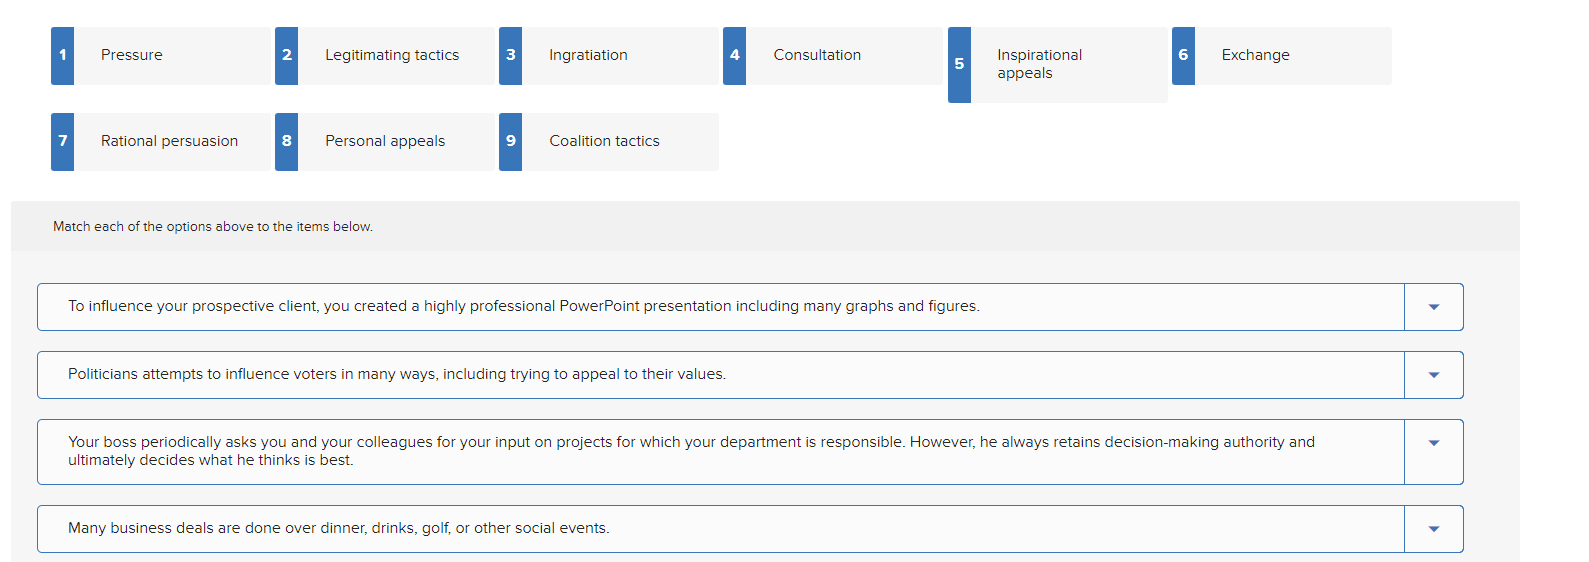
Task: Click the number 3 badge beside Ingratiation
Action: pos(510,55)
